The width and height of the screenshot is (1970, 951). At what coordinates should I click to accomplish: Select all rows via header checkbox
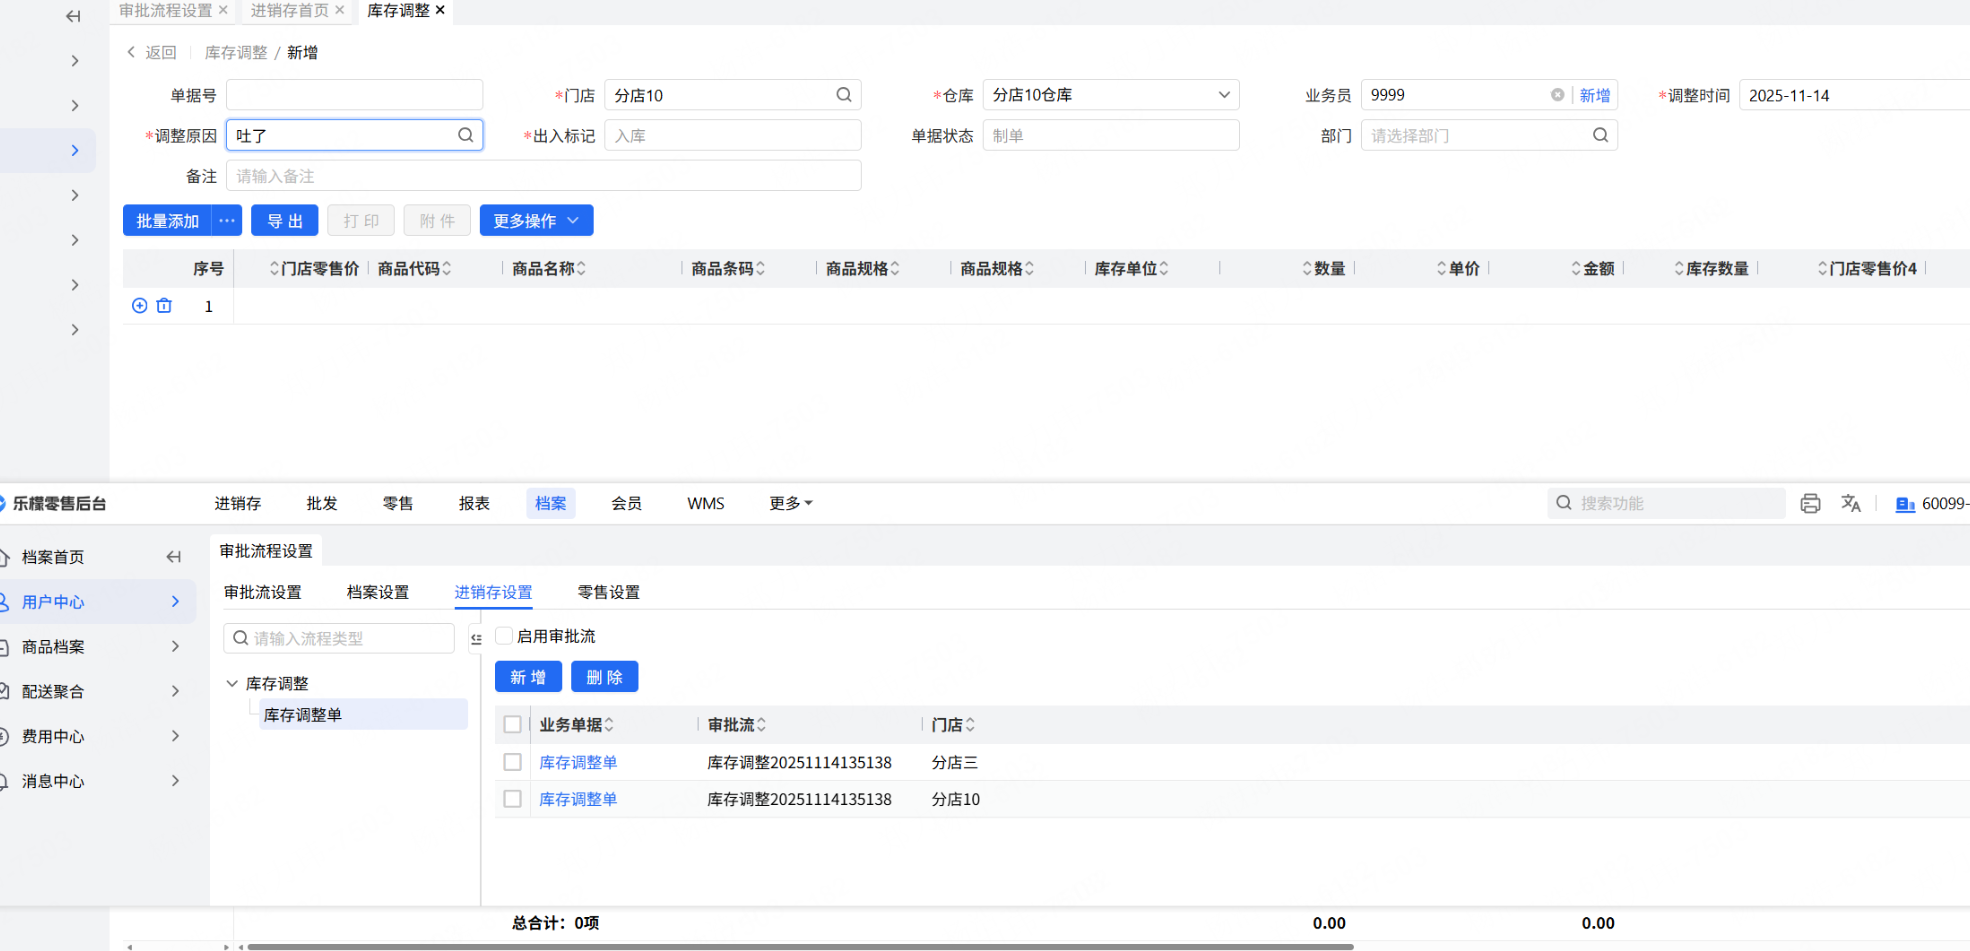(x=513, y=725)
